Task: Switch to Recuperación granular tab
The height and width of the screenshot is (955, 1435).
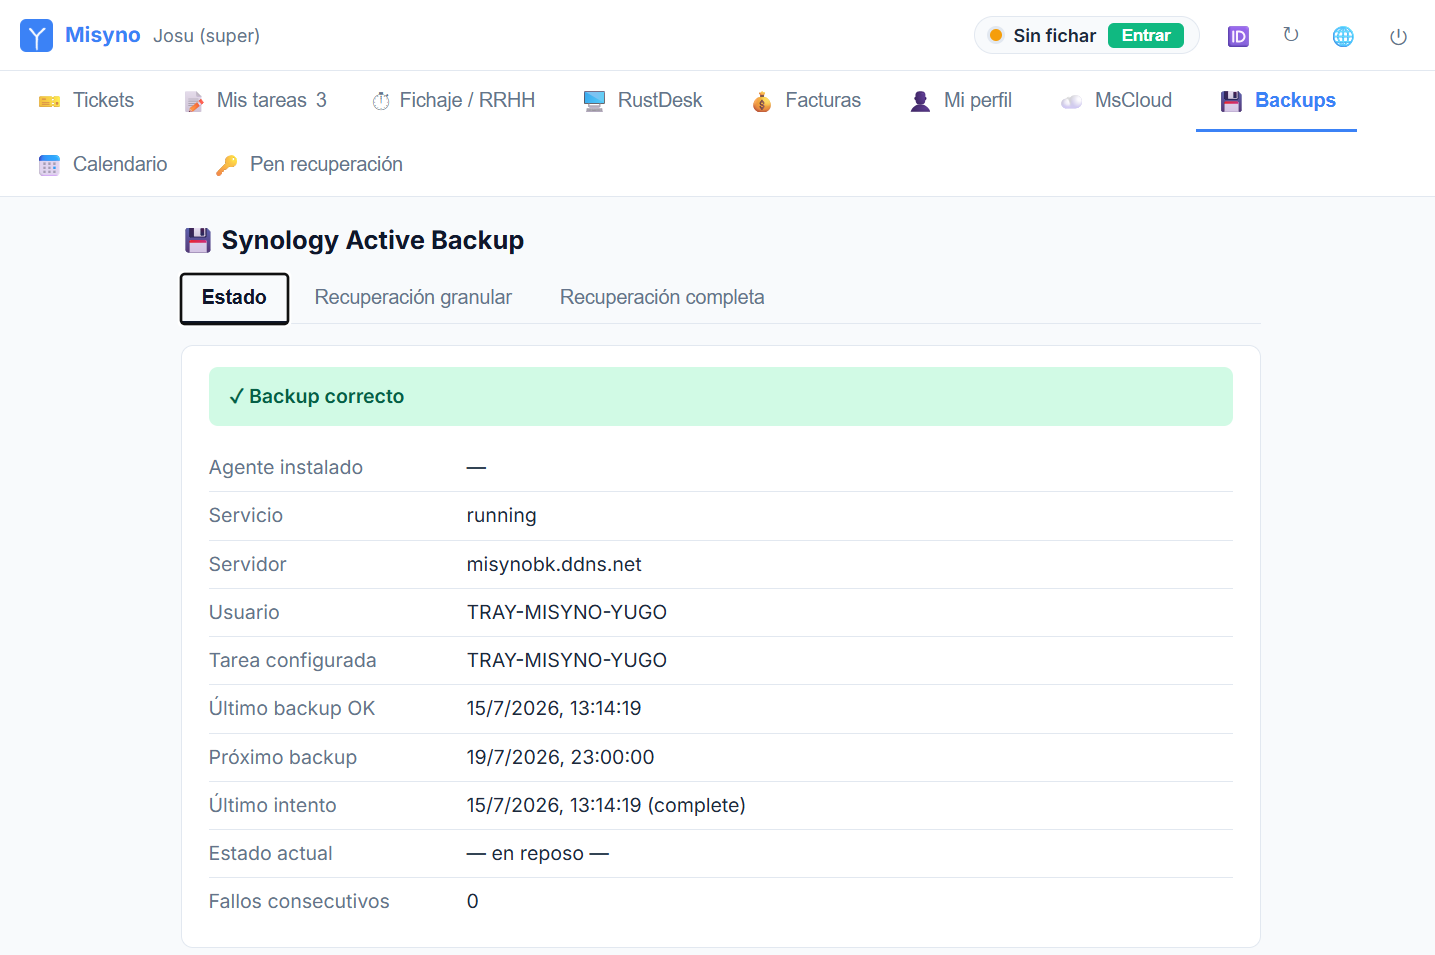Action: (x=413, y=298)
